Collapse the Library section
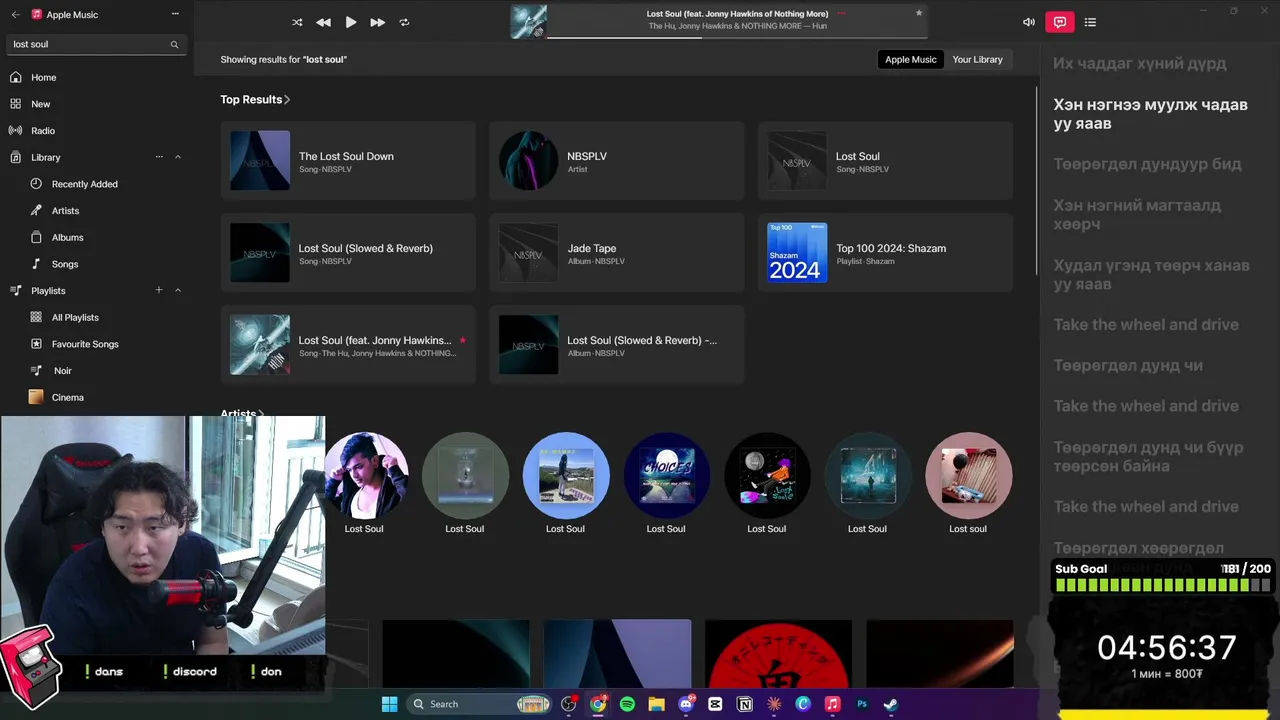 pyautogui.click(x=178, y=157)
